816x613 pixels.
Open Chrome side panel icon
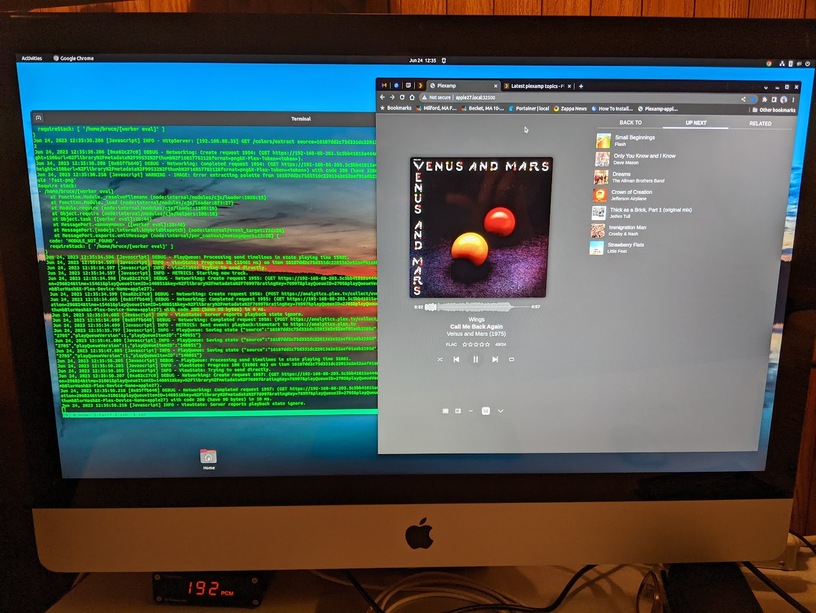(774, 99)
